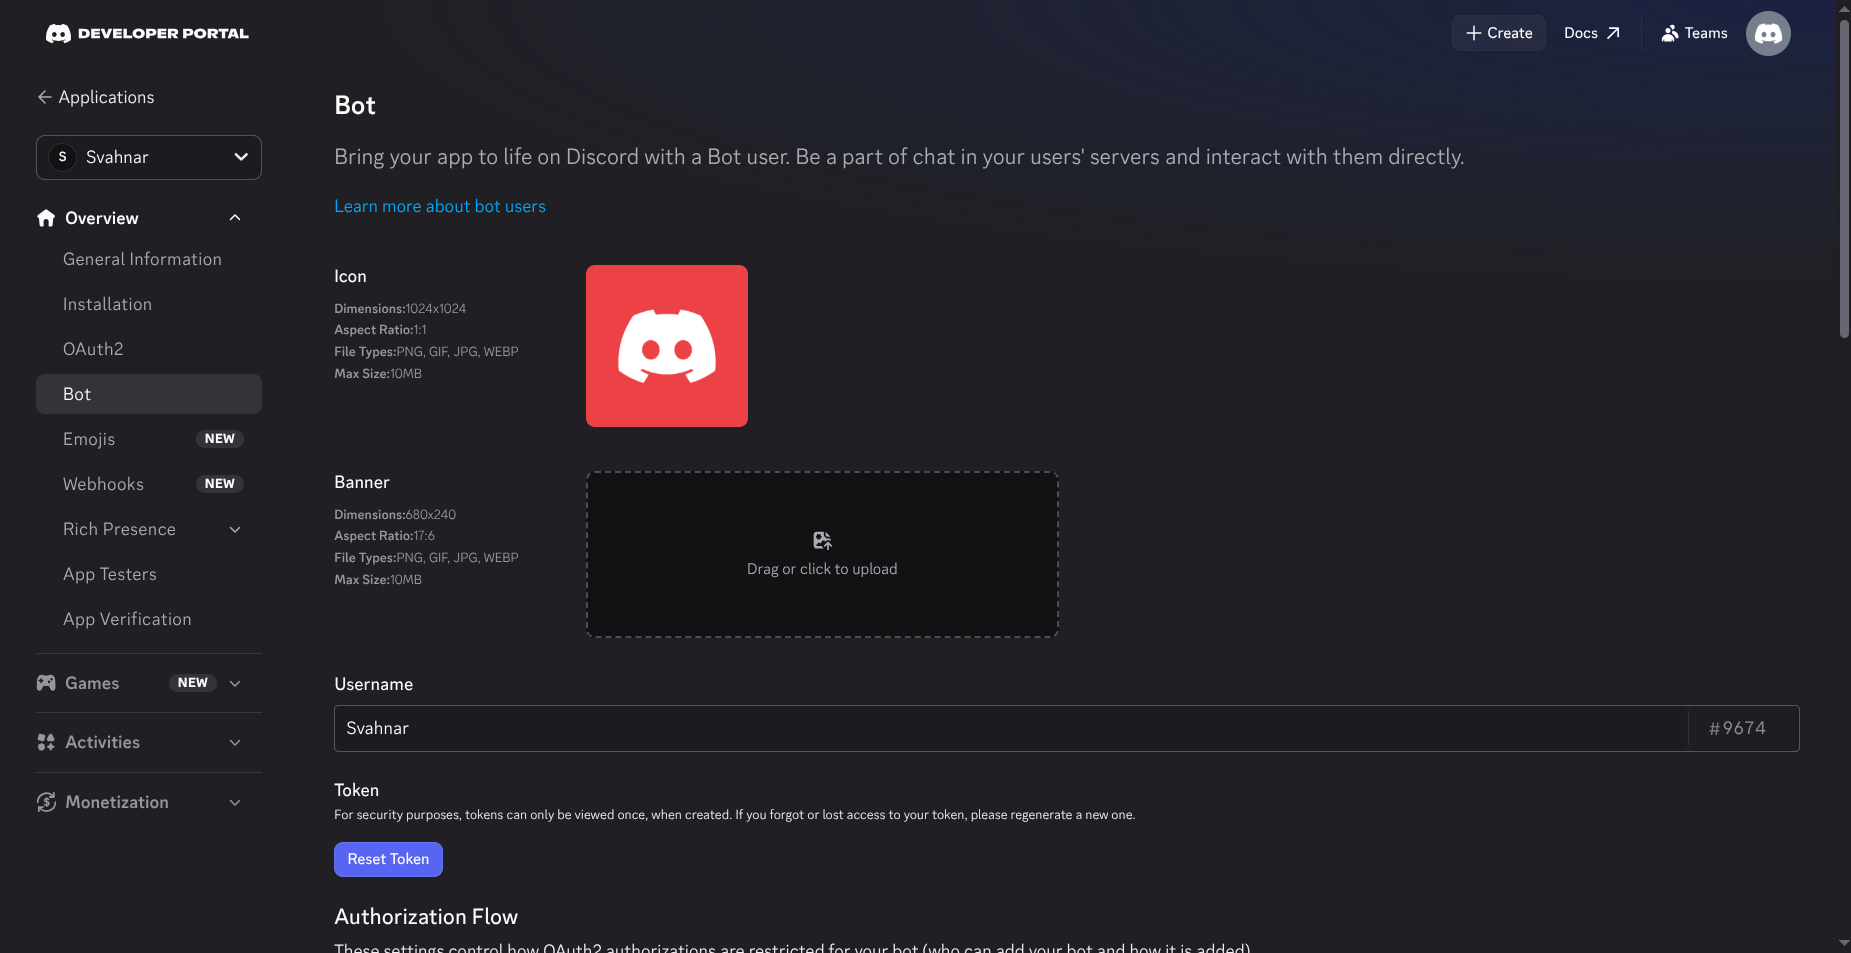Click the Create button
The image size is (1851, 953).
tap(1499, 33)
